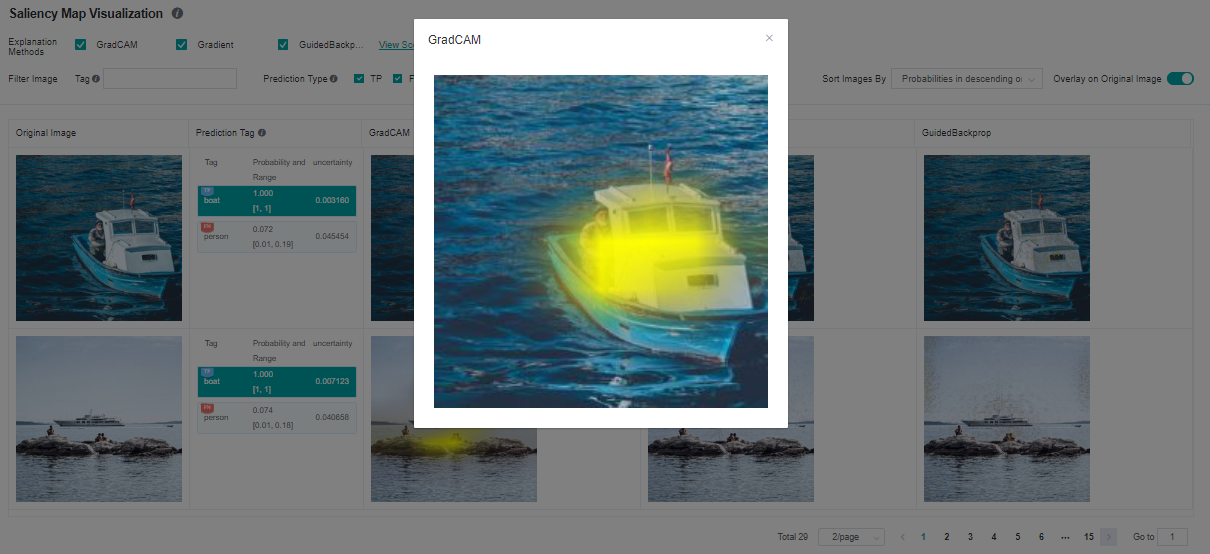The image size is (1210, 554).
Task: Click the Tag filter info icon
Action: click(96, 78)
